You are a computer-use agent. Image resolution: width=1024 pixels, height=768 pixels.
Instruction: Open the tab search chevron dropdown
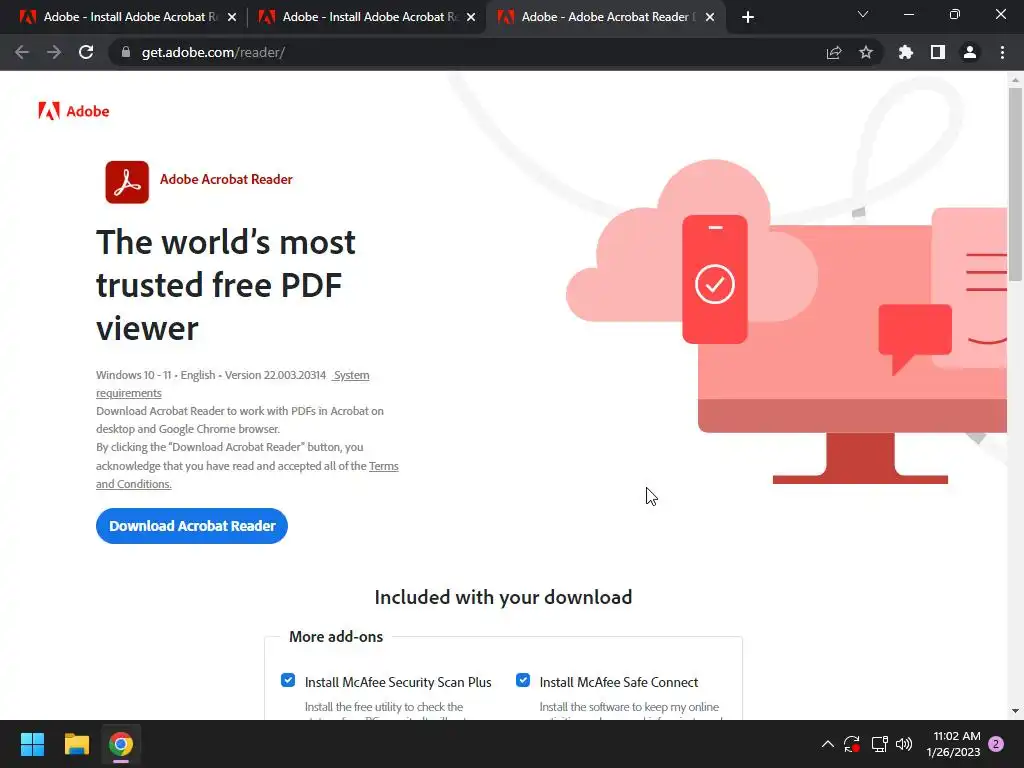click(x=863, y=14)
